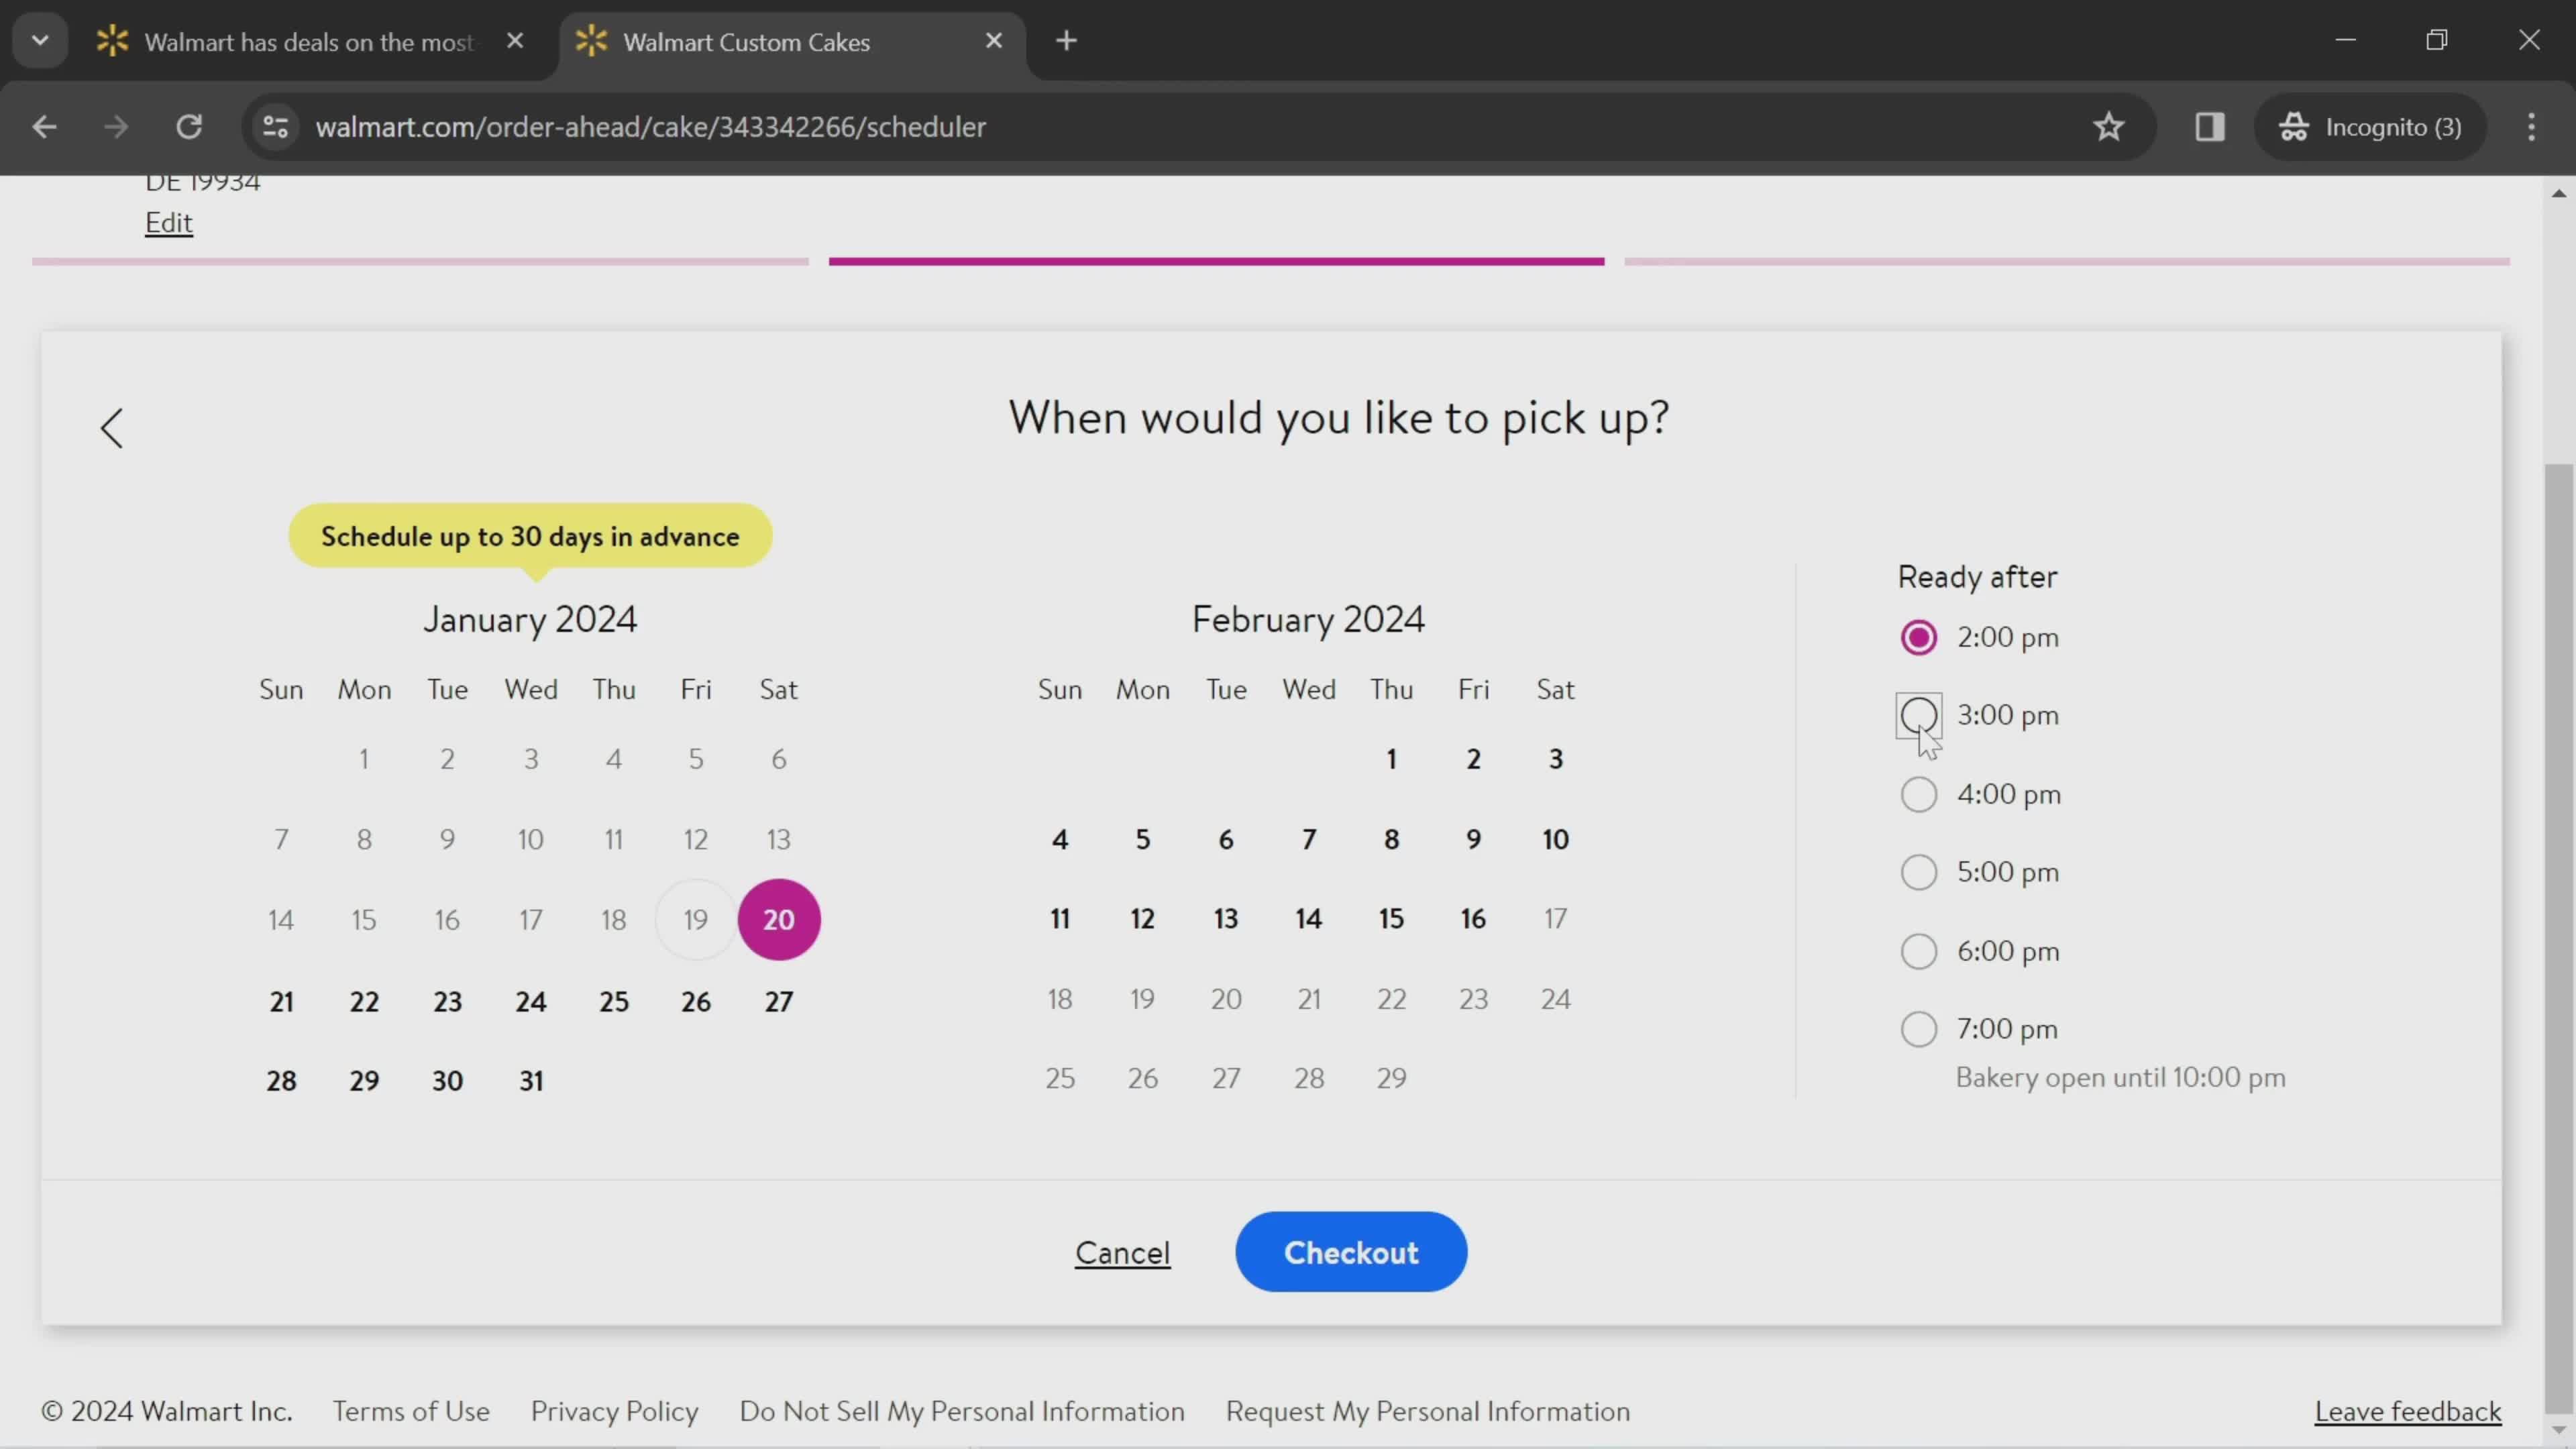Choose February 3 on the calendar
Screen dimensions: 2576x1449
click(1556, 759)
